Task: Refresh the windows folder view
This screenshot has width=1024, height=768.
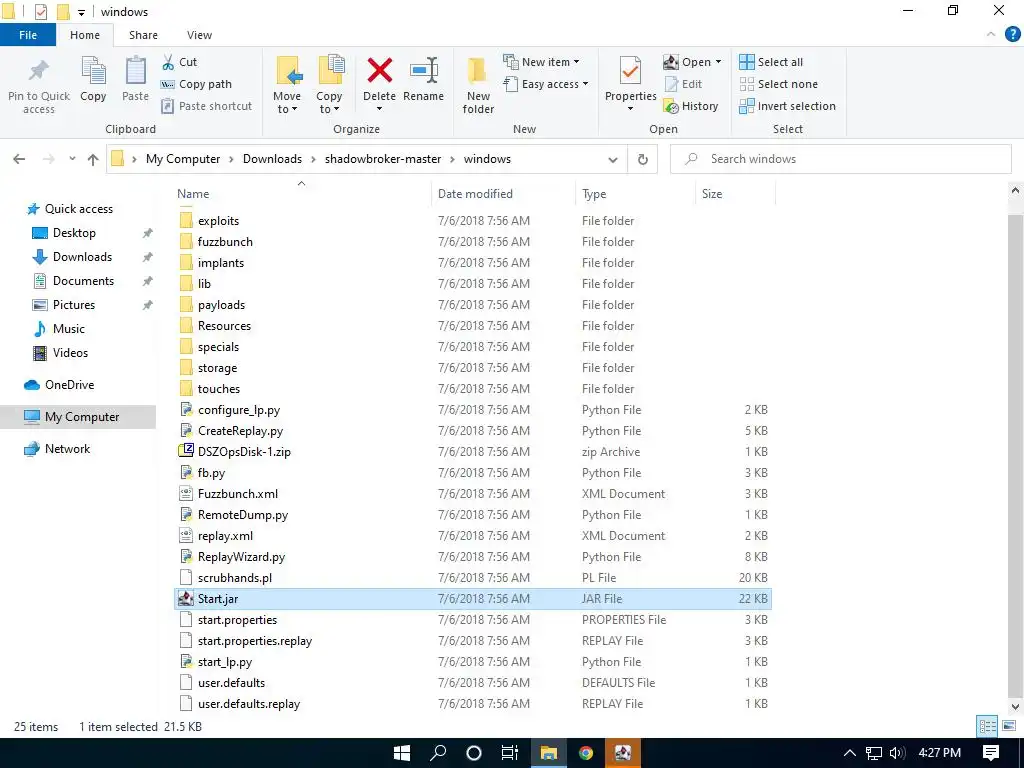Action: (x=643, y=159)
